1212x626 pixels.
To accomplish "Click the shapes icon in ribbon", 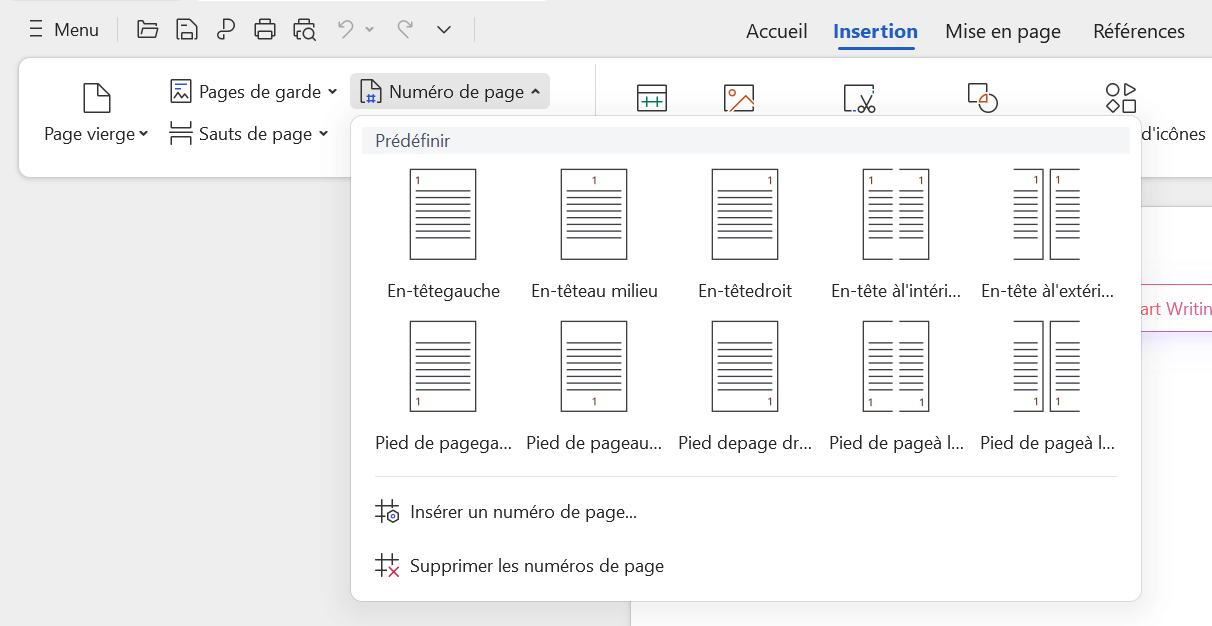I will click(982, 98).
